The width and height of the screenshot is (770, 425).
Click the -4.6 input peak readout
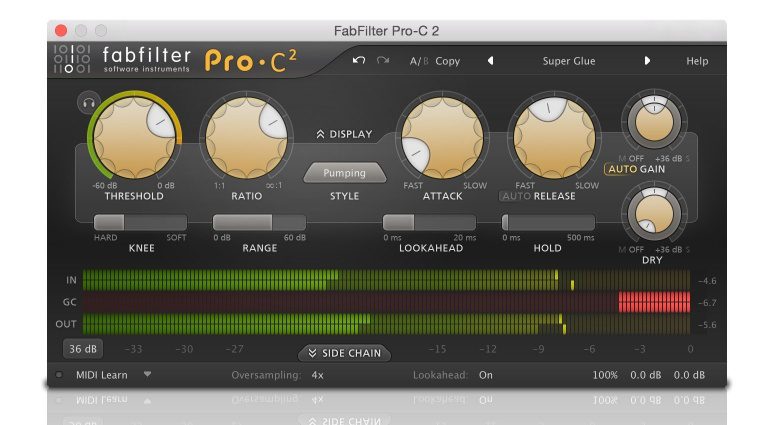click(x=707, y=281)
